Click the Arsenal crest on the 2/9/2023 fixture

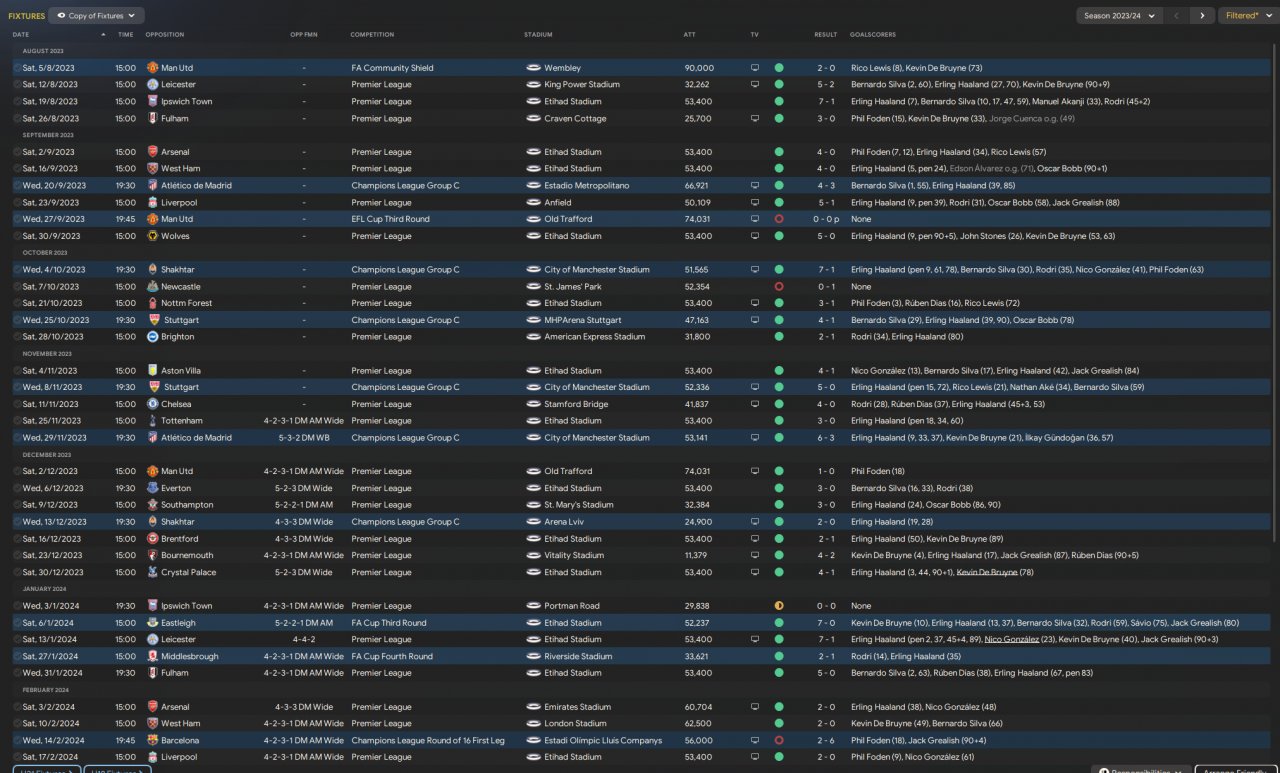point(152,152)
